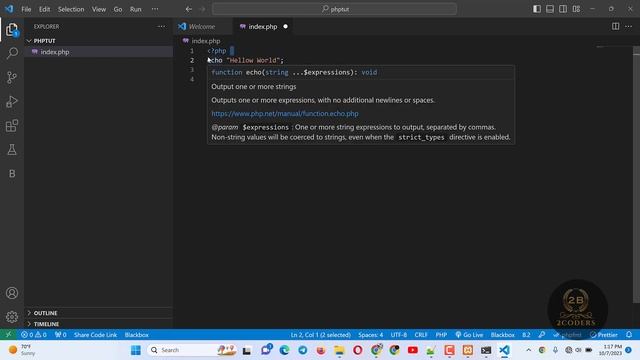The height and width of the screenshot is (360, 640).
Task: Click the ports forwarded indicator showing 0
Action: 60,335
